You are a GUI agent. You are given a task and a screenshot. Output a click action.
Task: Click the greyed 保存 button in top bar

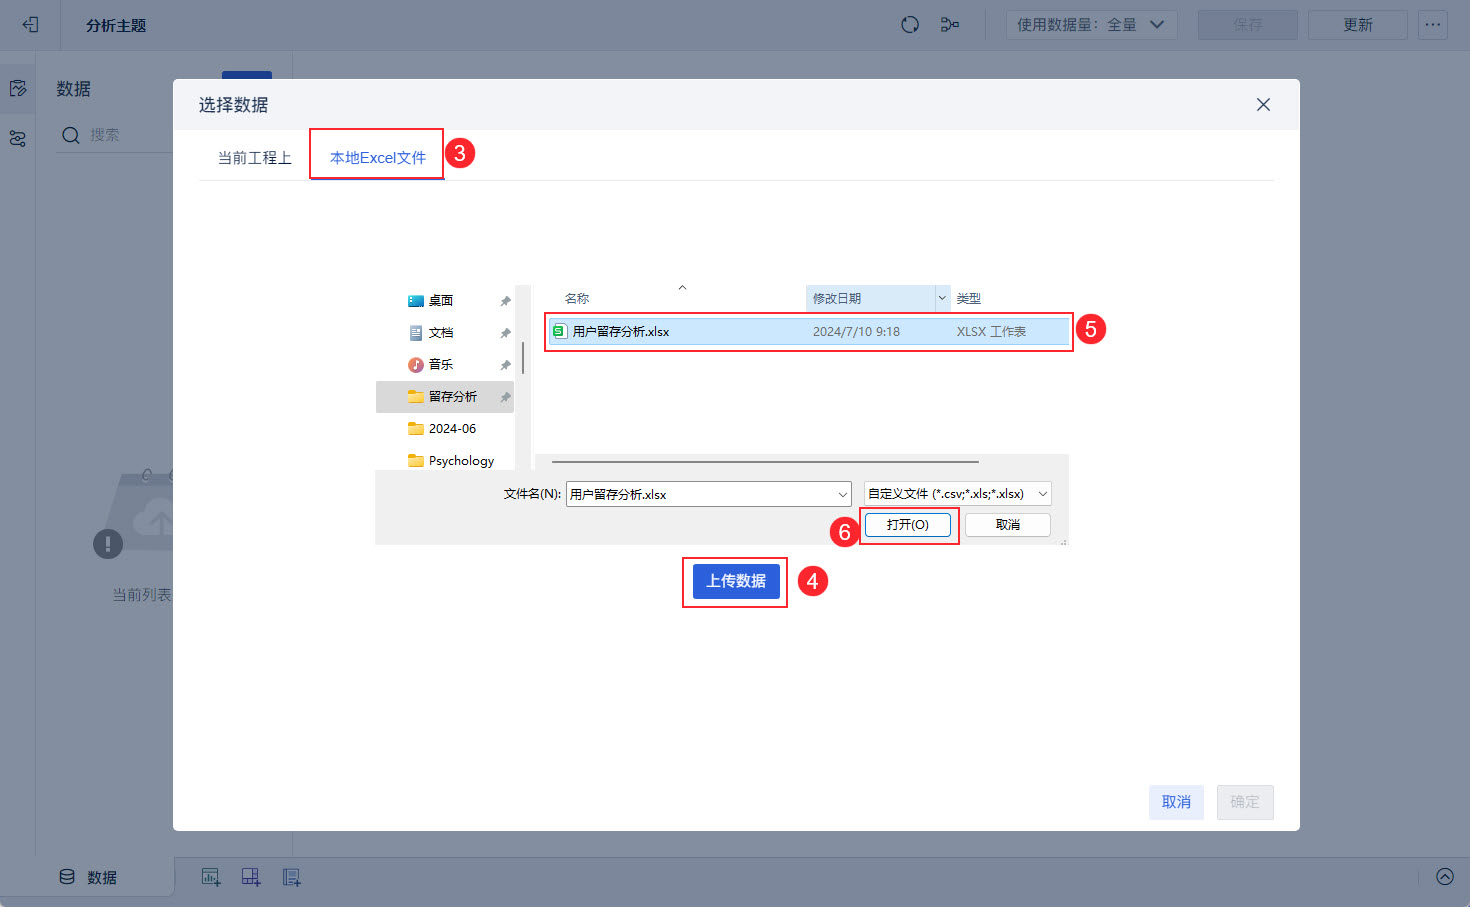(x=1248, y=25)
